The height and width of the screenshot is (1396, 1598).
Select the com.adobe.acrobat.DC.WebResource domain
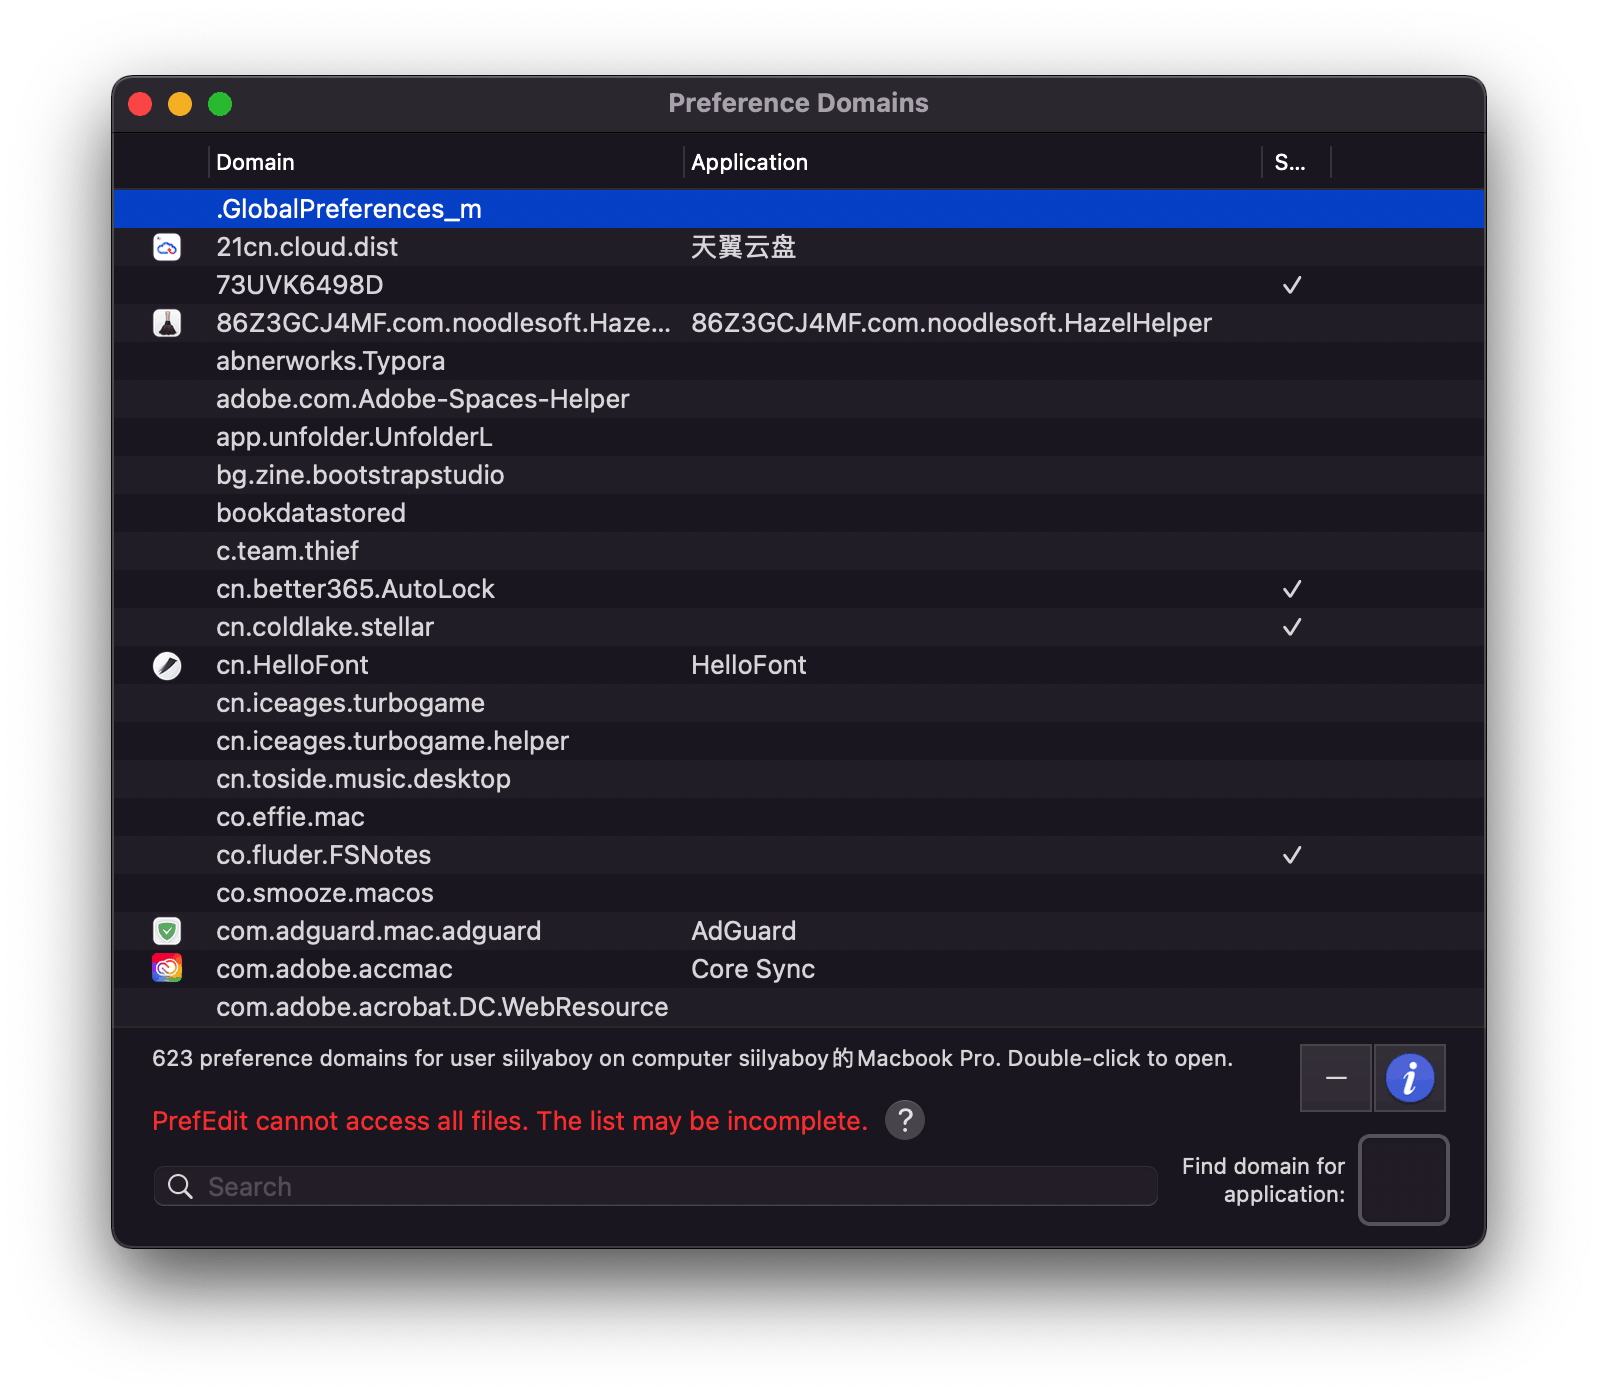[x=442, y=1007]
